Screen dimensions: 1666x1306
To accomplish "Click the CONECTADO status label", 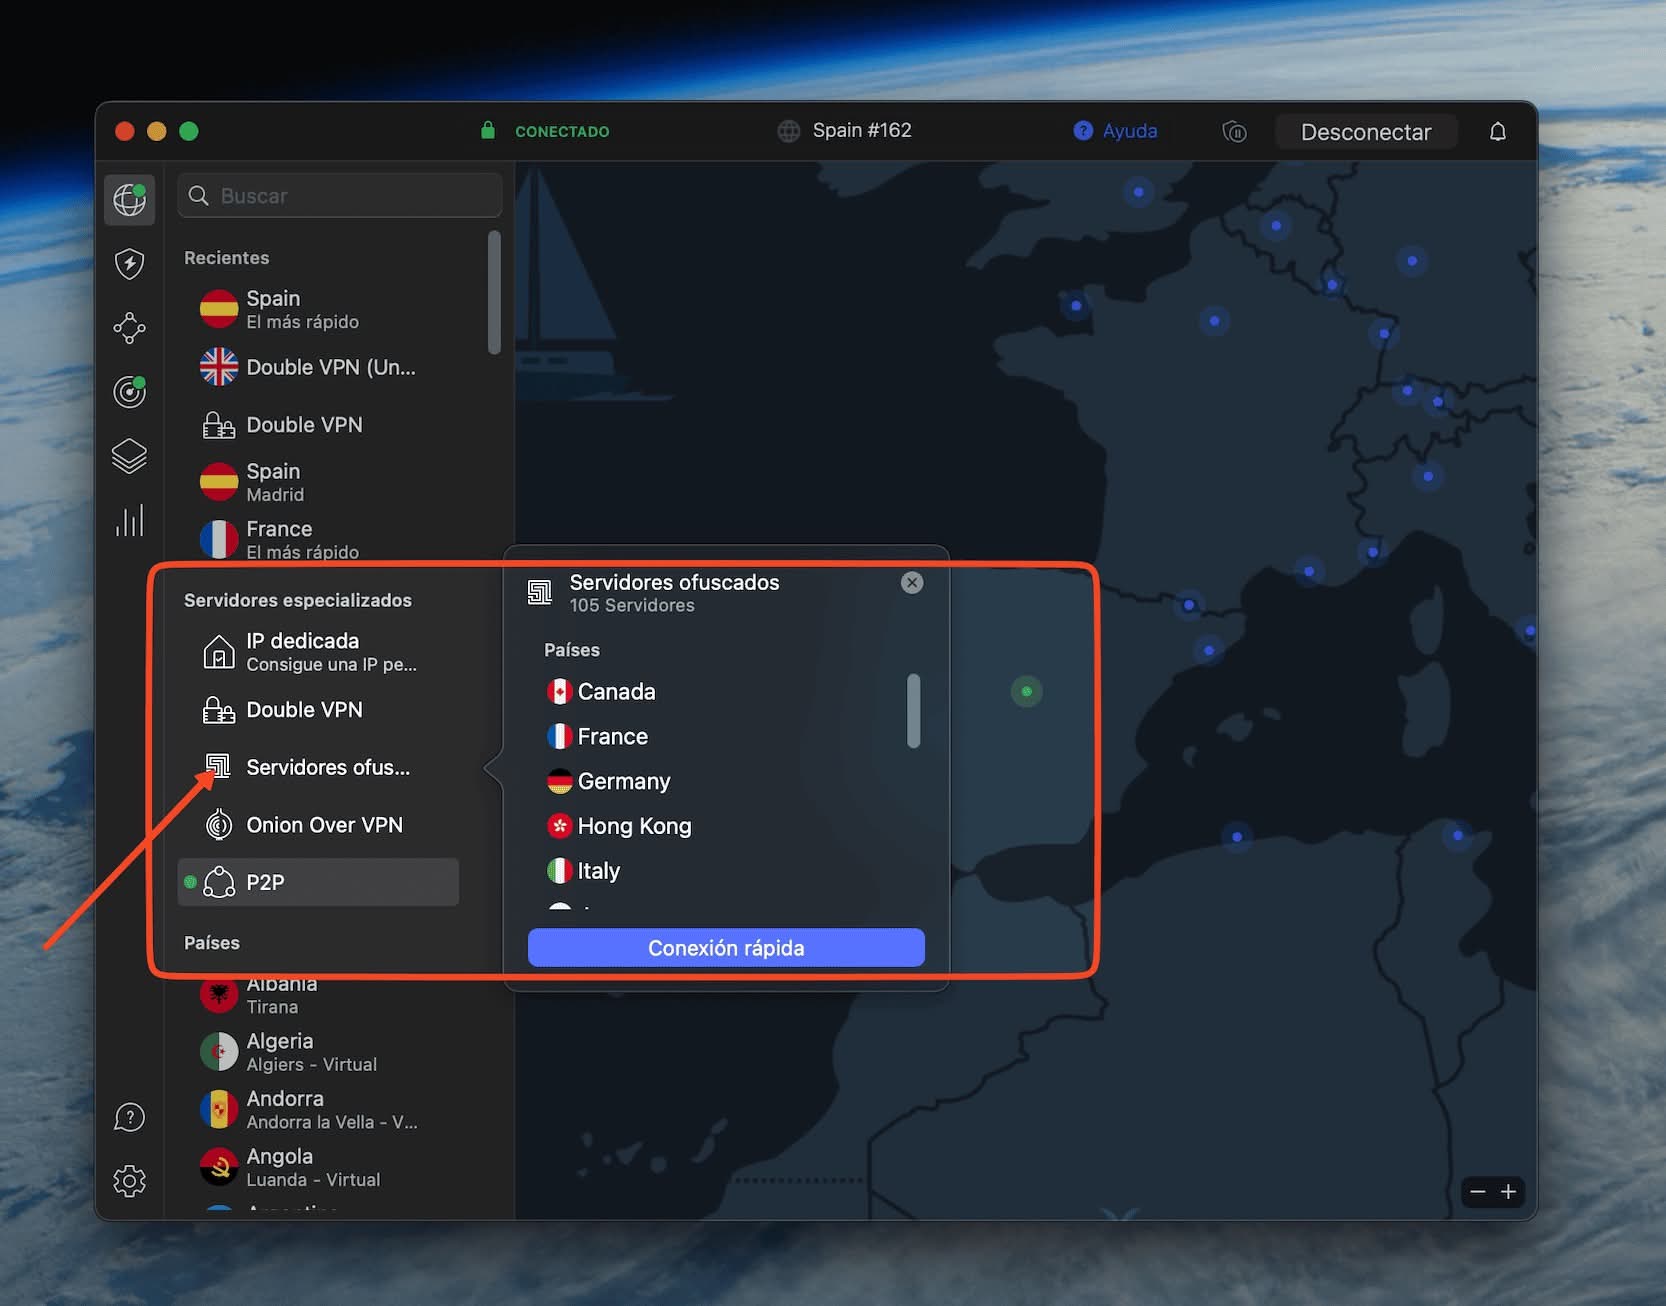I will pos(562,131).
